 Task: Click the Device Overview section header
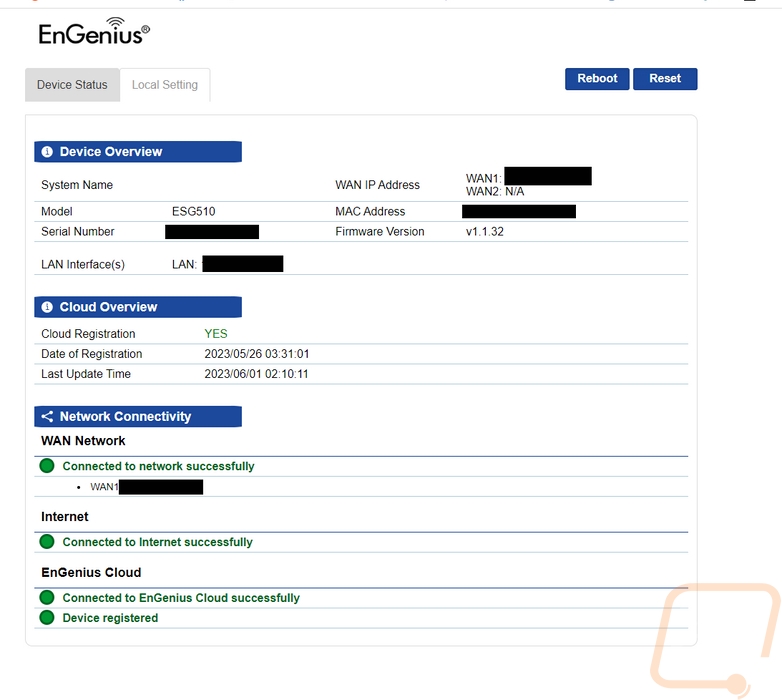pyautogui.click(x=138, y=152)
